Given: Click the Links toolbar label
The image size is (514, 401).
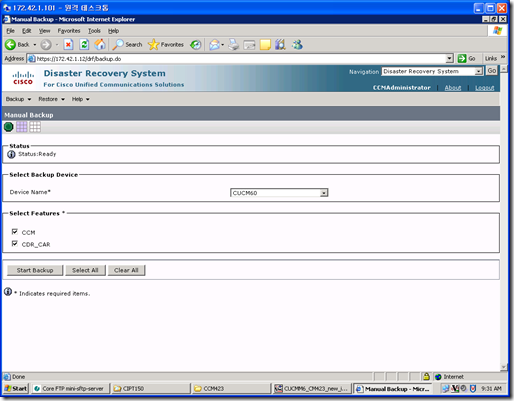Looking at the screenshot, I should point(491,59).
